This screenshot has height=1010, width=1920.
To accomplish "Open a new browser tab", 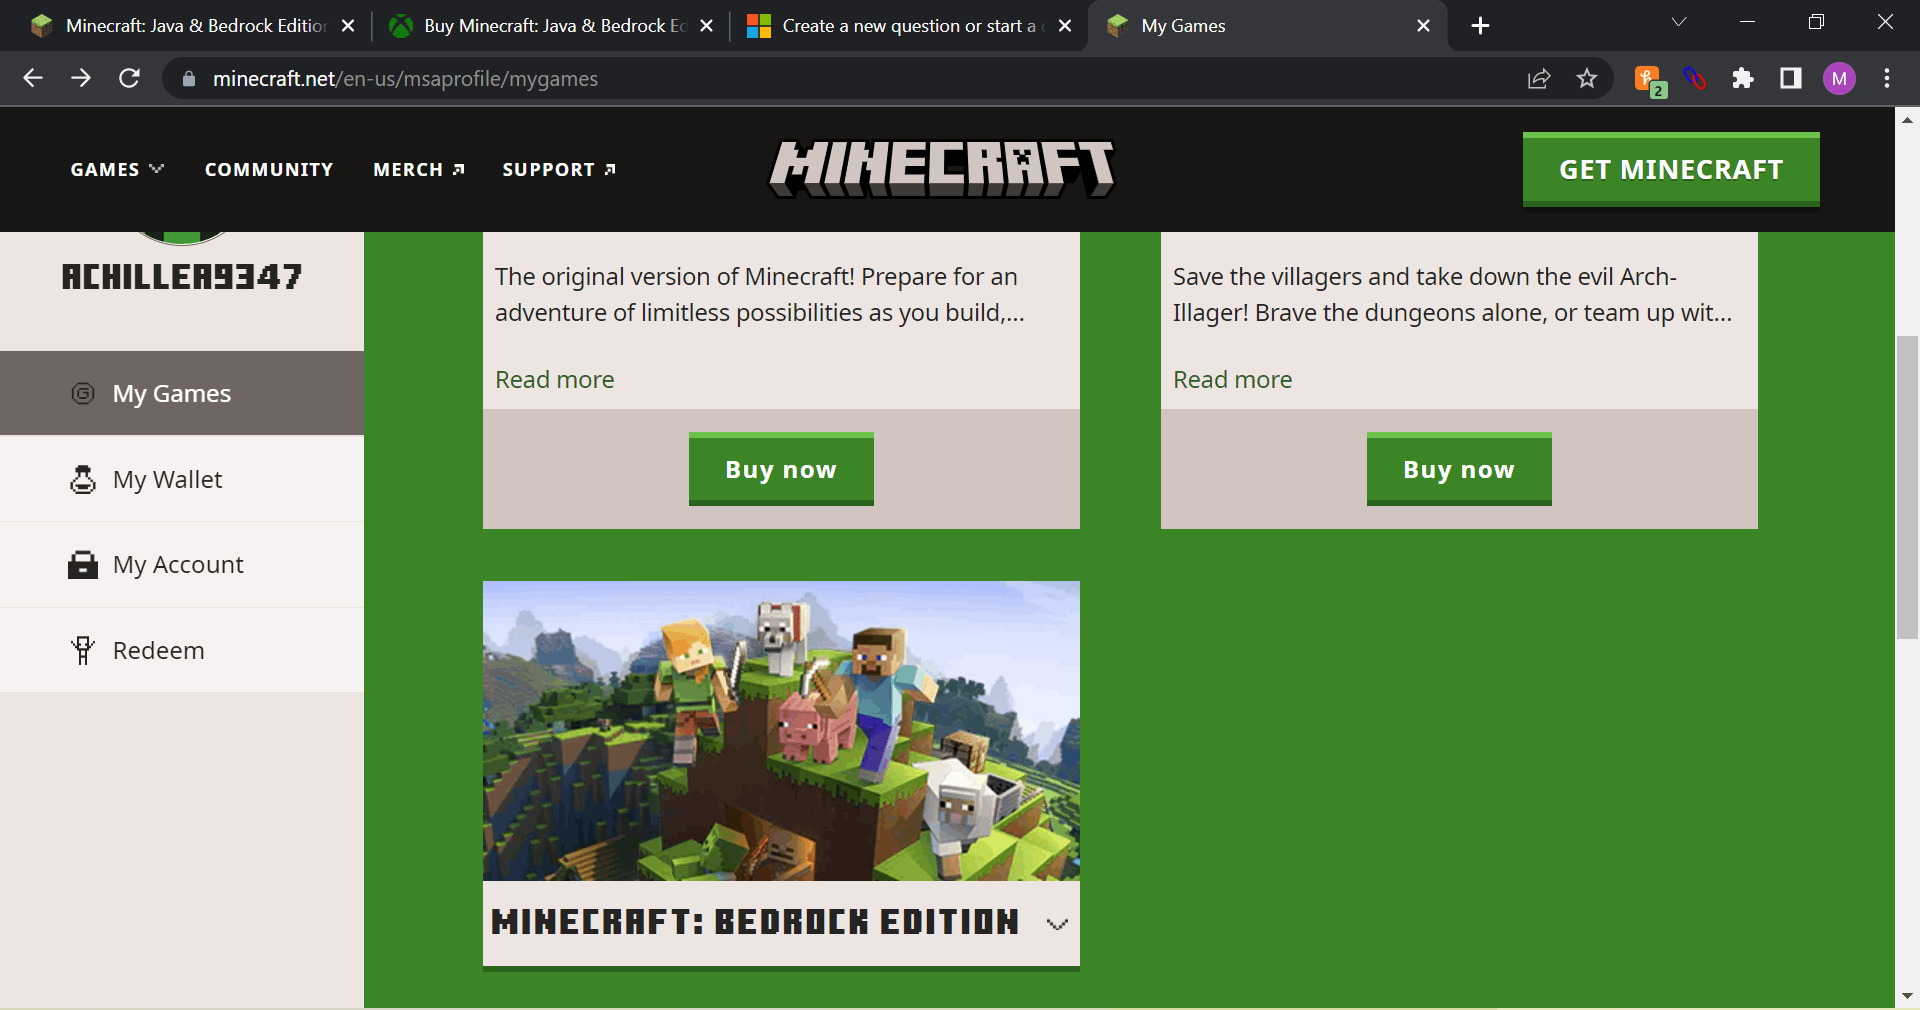I will (x=1481, y=26).
